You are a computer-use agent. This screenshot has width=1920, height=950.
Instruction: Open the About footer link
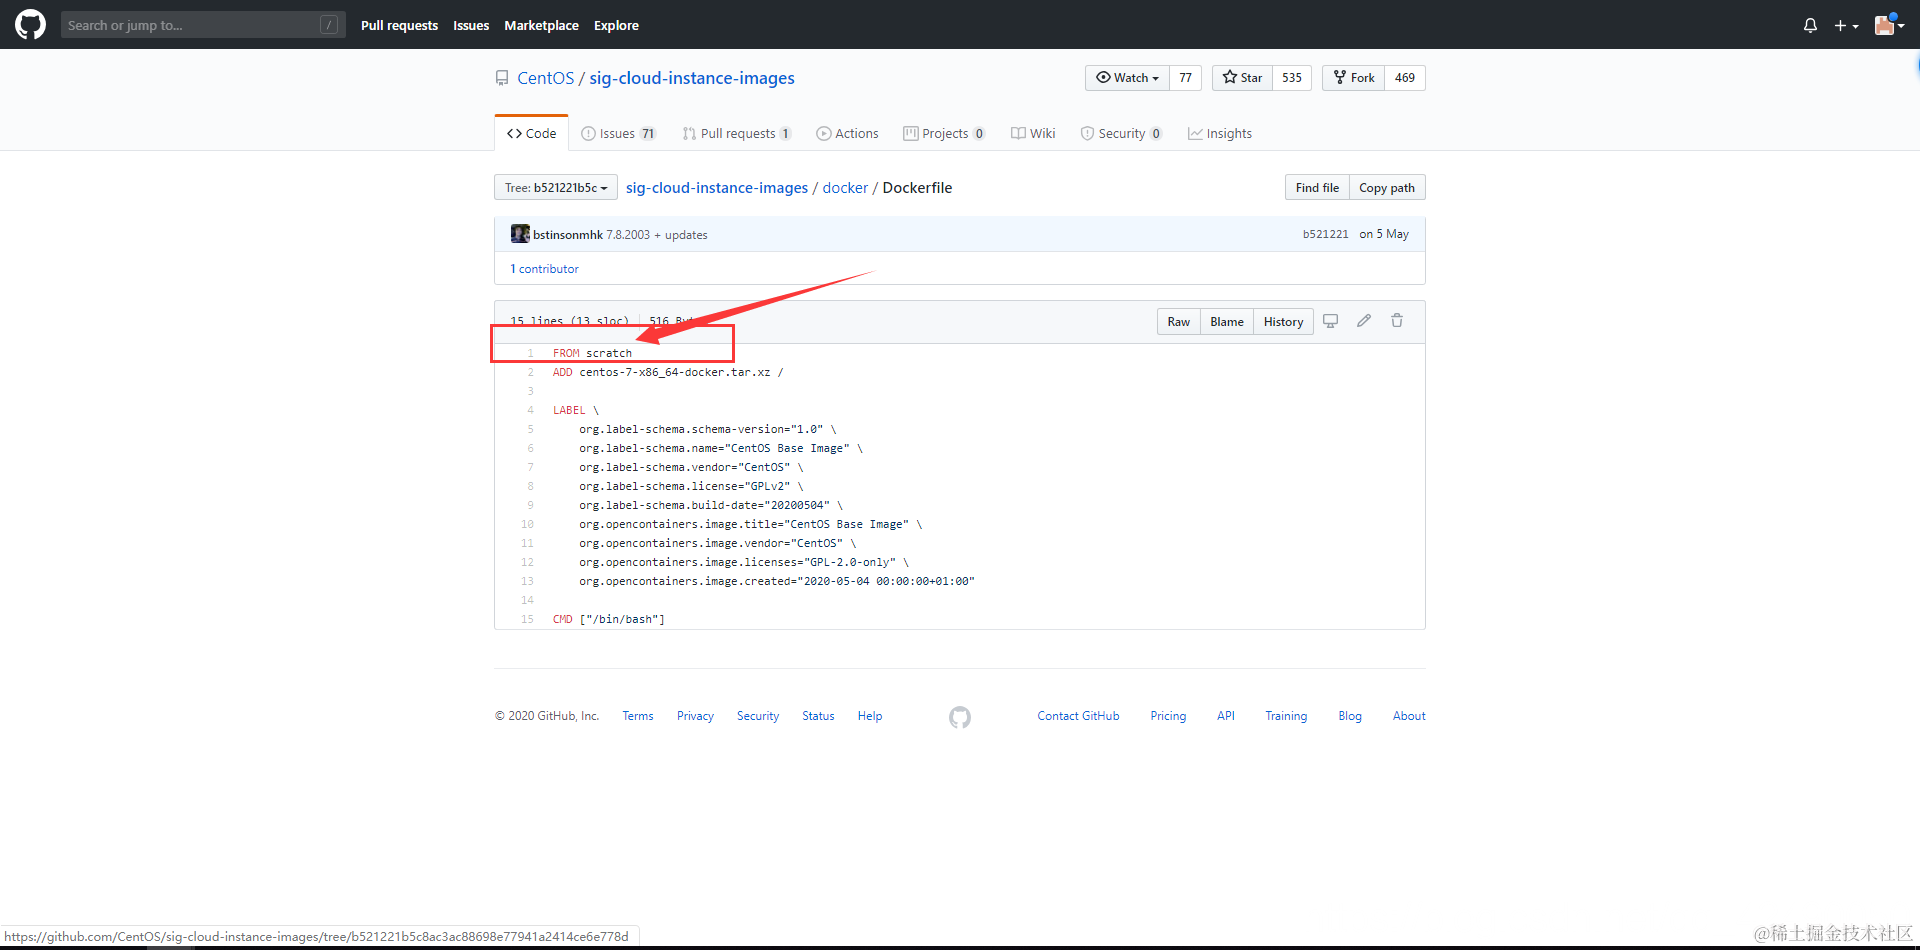click(x=1409, y=716)
